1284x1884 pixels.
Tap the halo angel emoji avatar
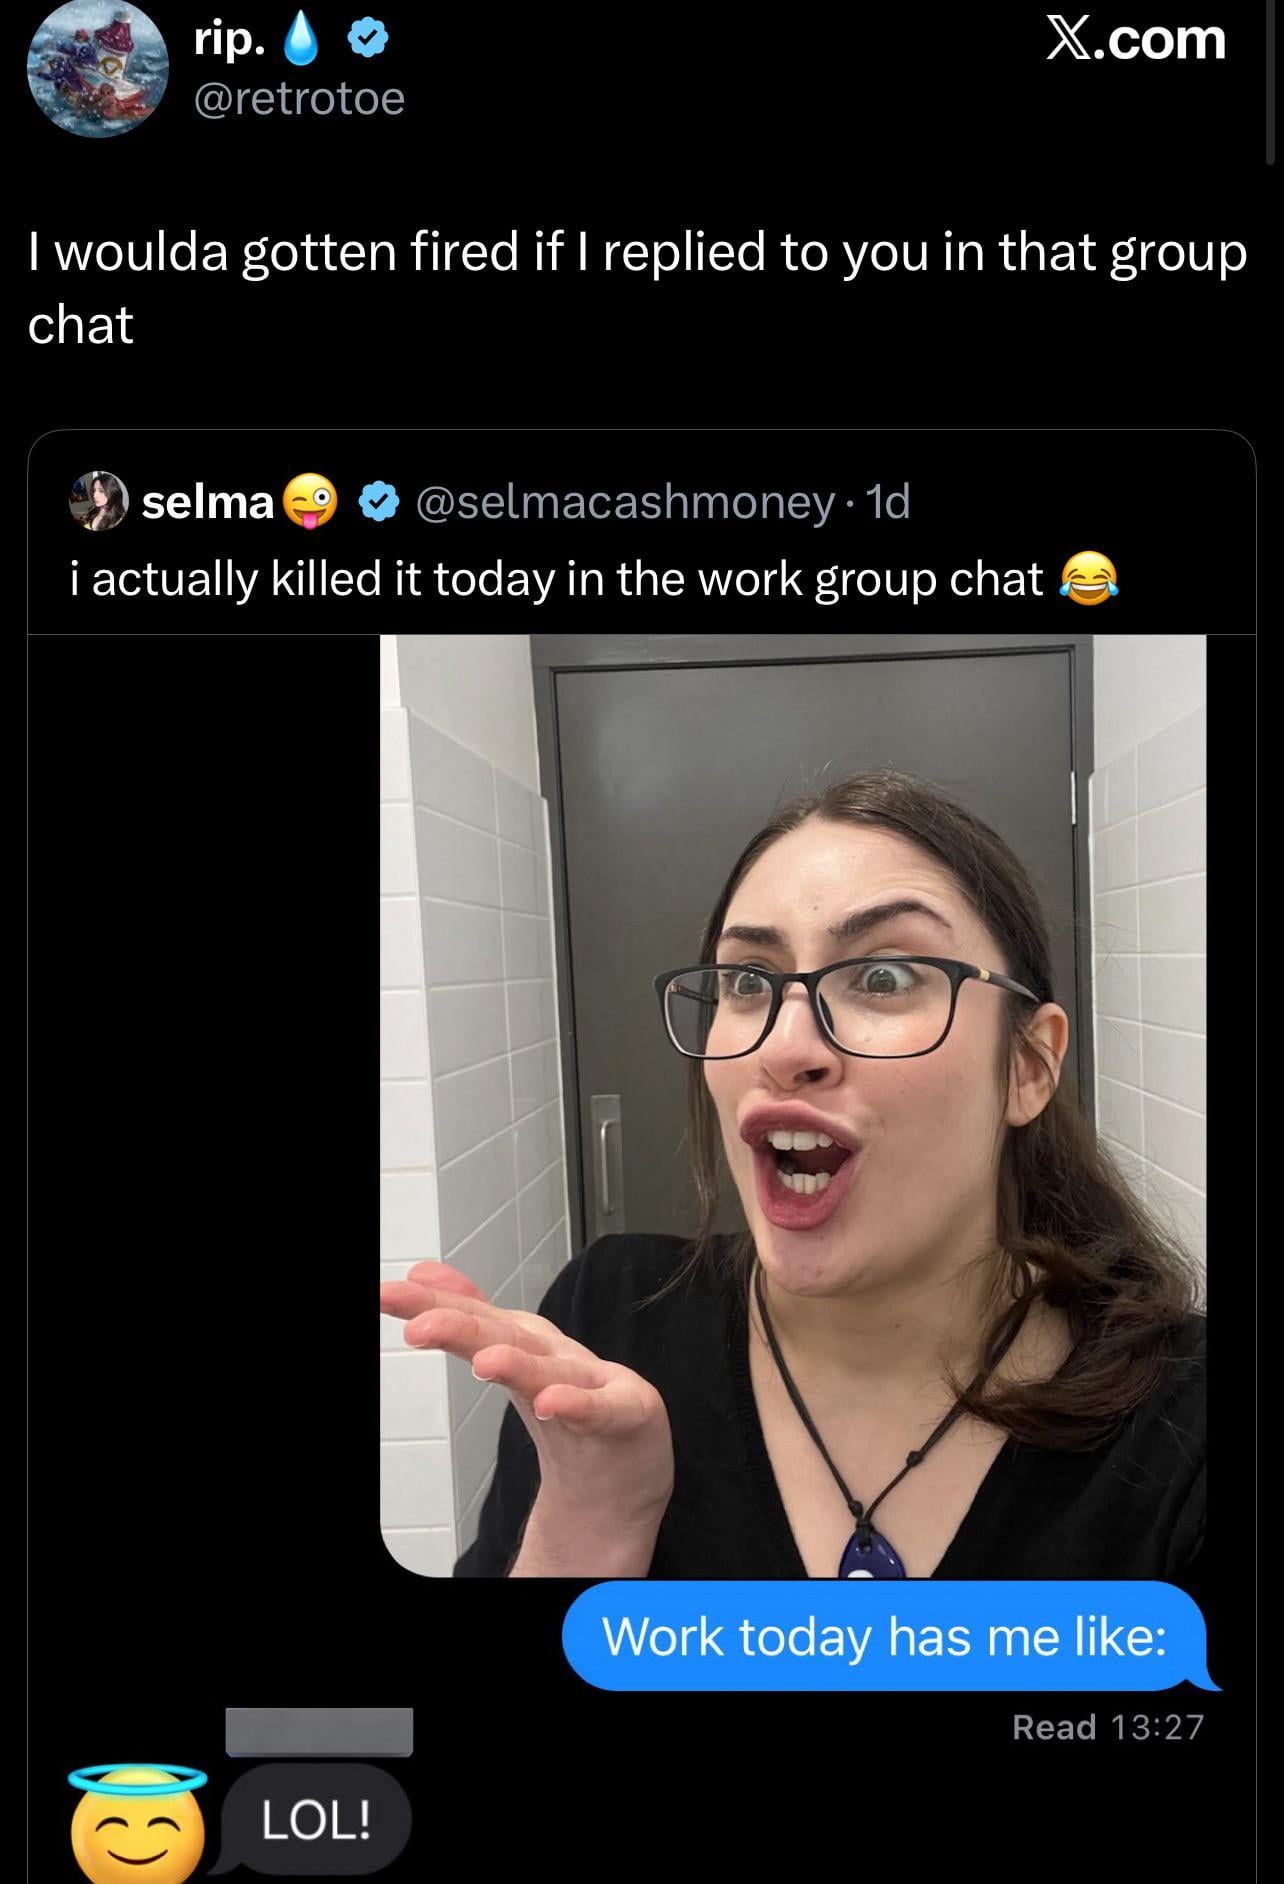click(x=139, y=1822)
